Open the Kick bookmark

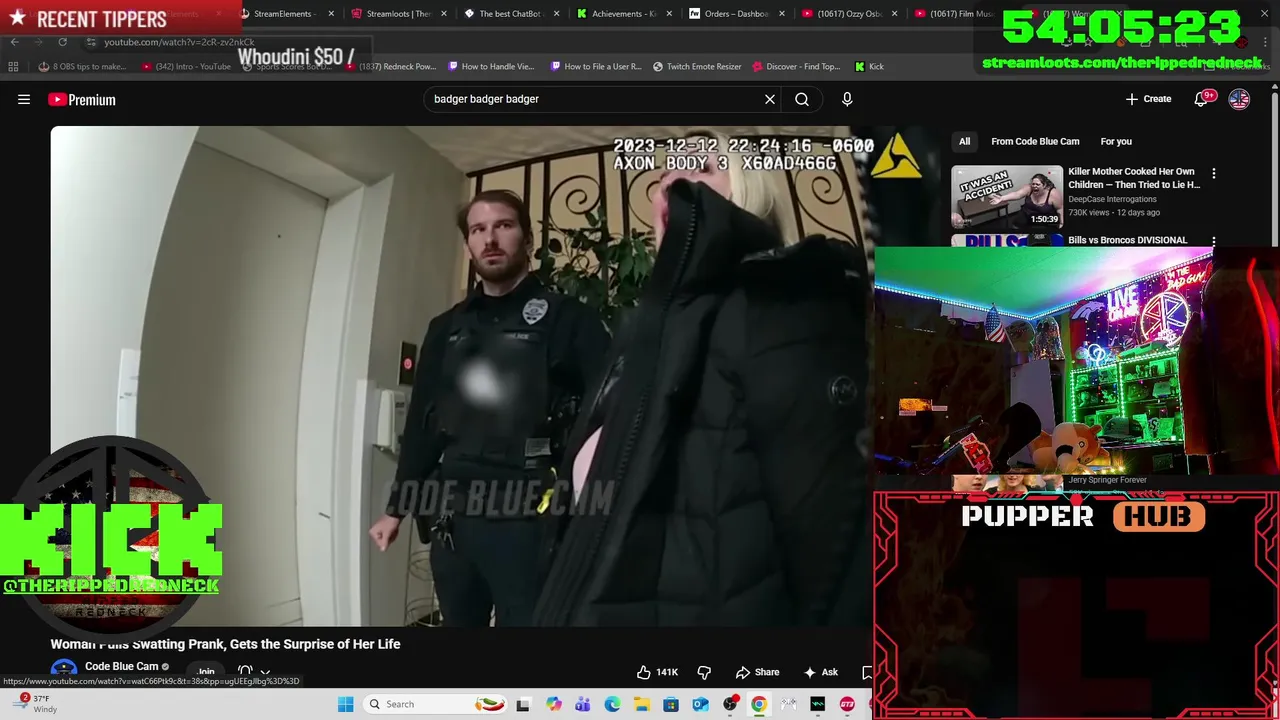869,66
